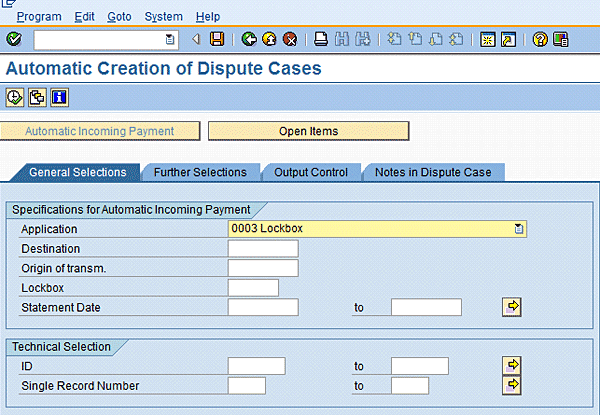Click the Get Variant icon
Image resolution: width=600 pixels, height=415 pixels.
pyautogui.click(x=37, y=97)
